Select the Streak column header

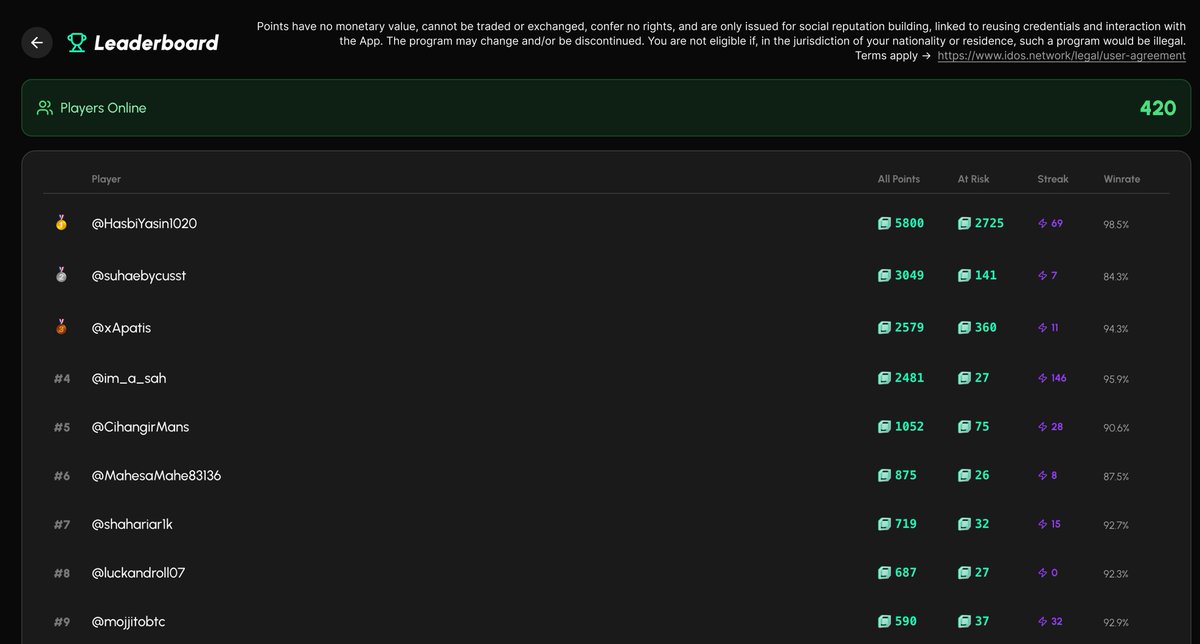[x=1053, y=179]
